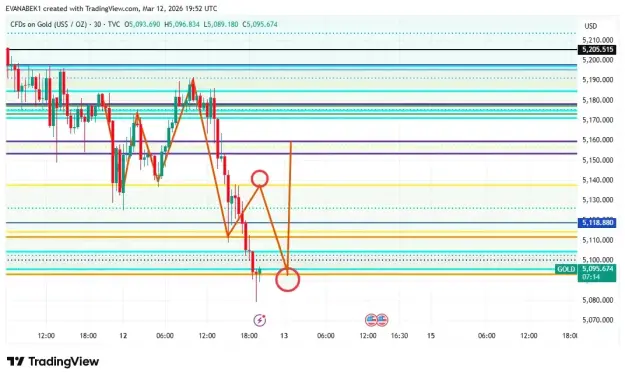Click the 5,170.000 price axis label
This screenshot has height=379, width=625.
coord(597,120)
